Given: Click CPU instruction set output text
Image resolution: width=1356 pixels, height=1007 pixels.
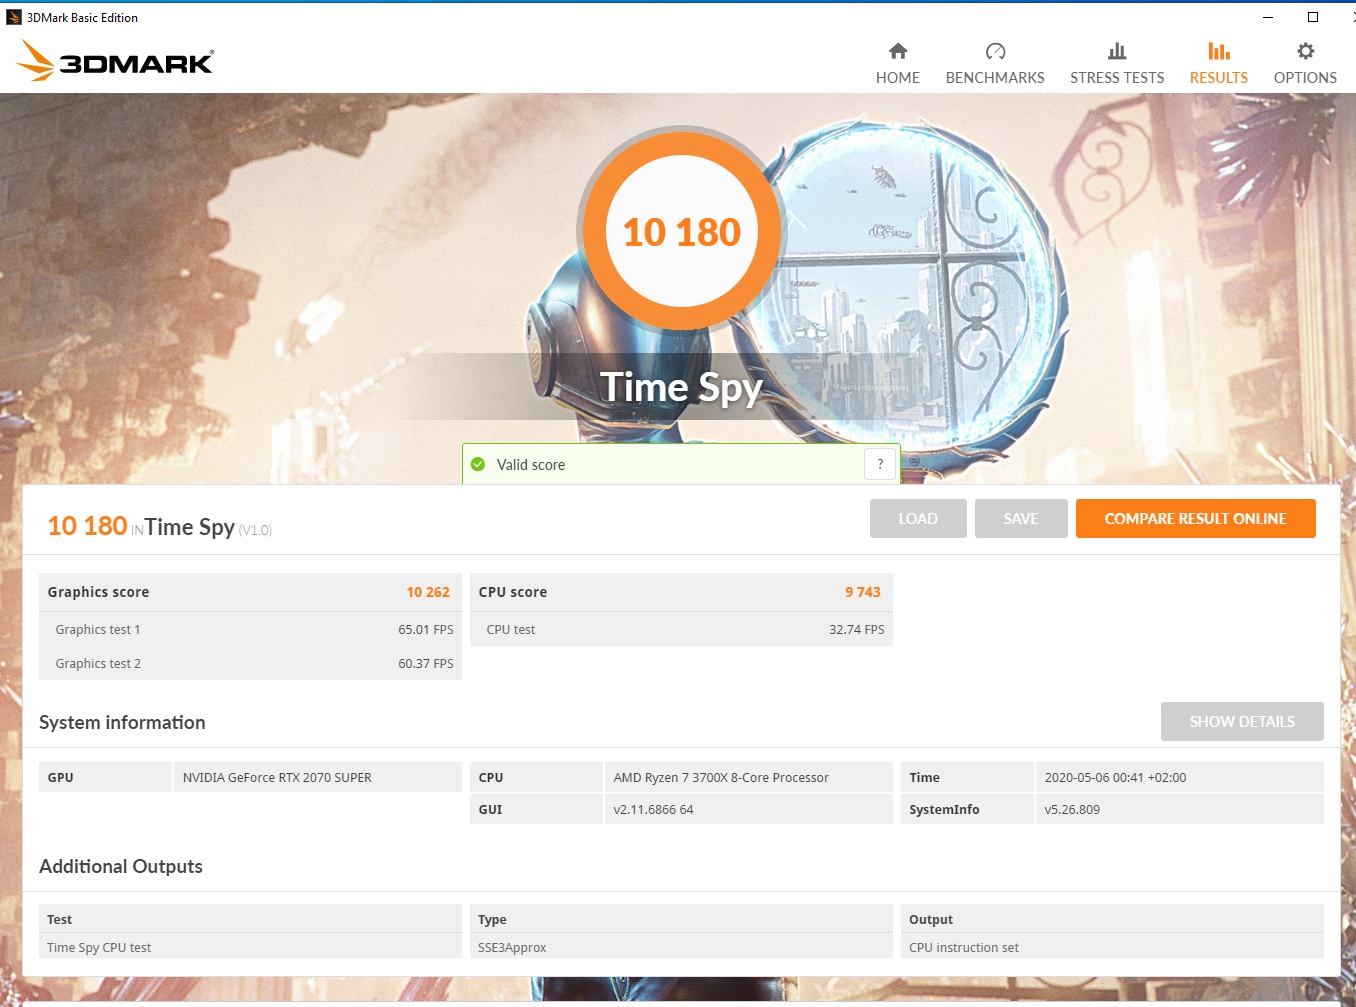Looking at the screenshot, I should pyautogui.click(x=964, y=948).
